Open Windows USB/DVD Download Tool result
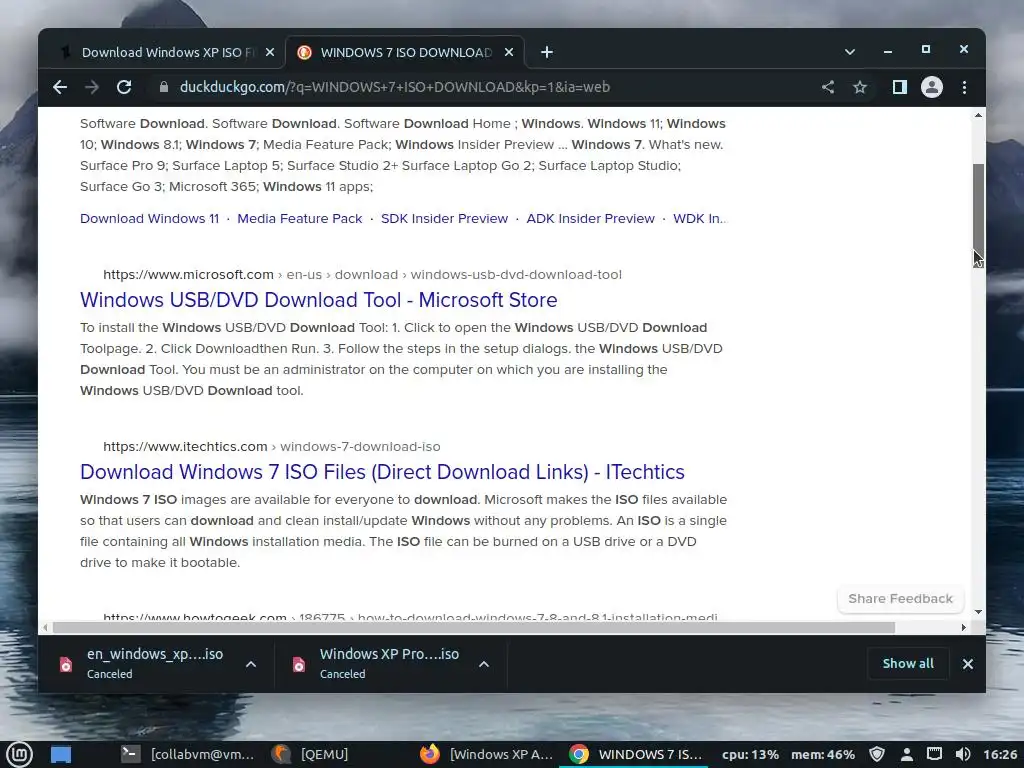This screenshot has height=768, width=1024. click(x=319, y=300)
